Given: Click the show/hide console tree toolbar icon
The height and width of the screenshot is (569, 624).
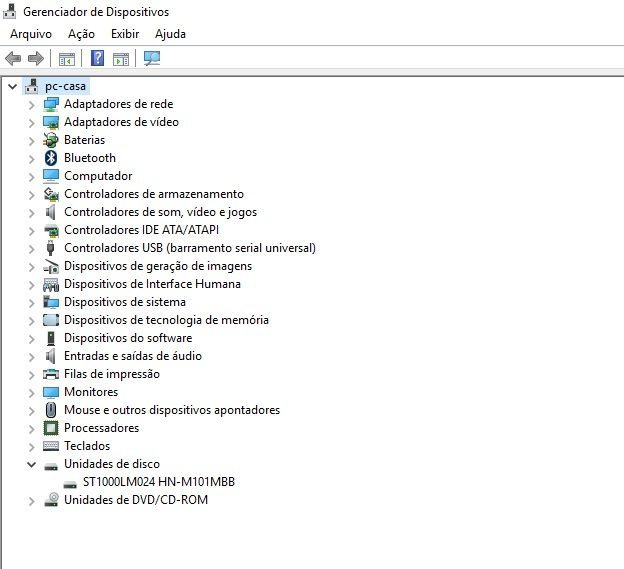Looking at the screenshot, I should point(66,59).
